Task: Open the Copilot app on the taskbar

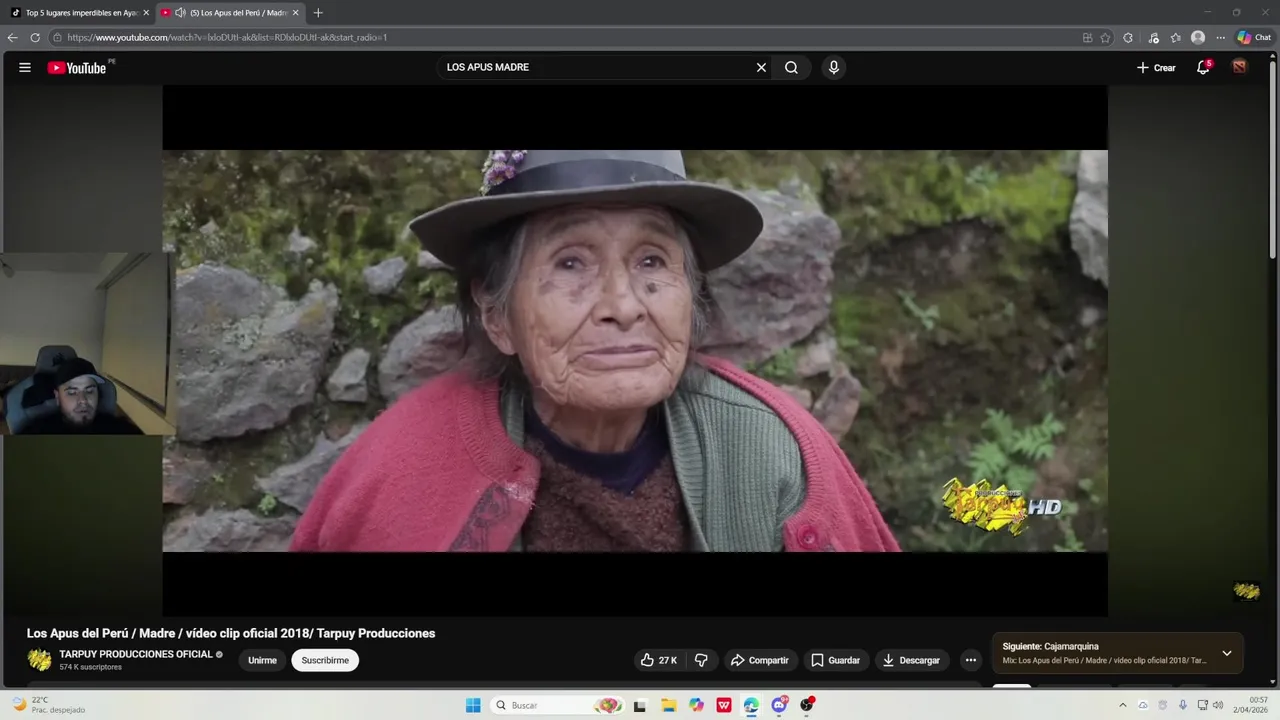Action: click(x=696, y=705)
